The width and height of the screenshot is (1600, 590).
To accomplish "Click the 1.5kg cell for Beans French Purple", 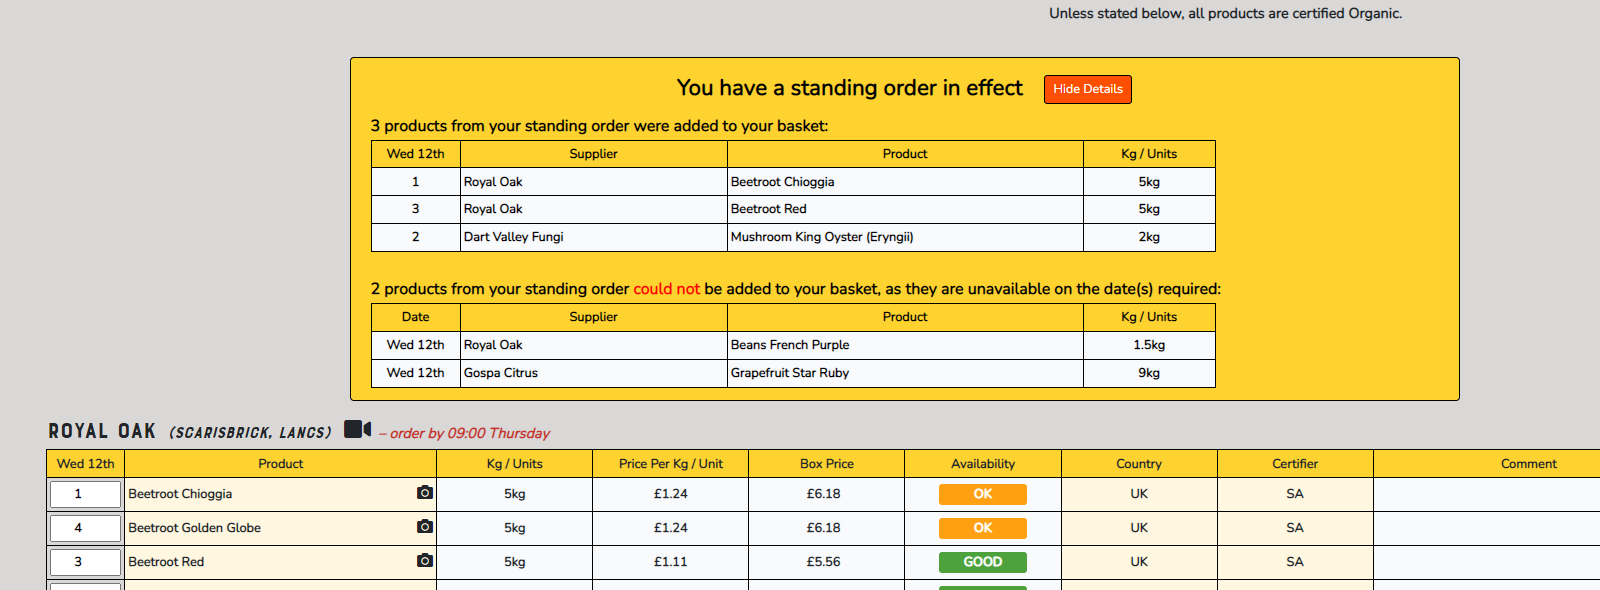I will pos(1149,345).
